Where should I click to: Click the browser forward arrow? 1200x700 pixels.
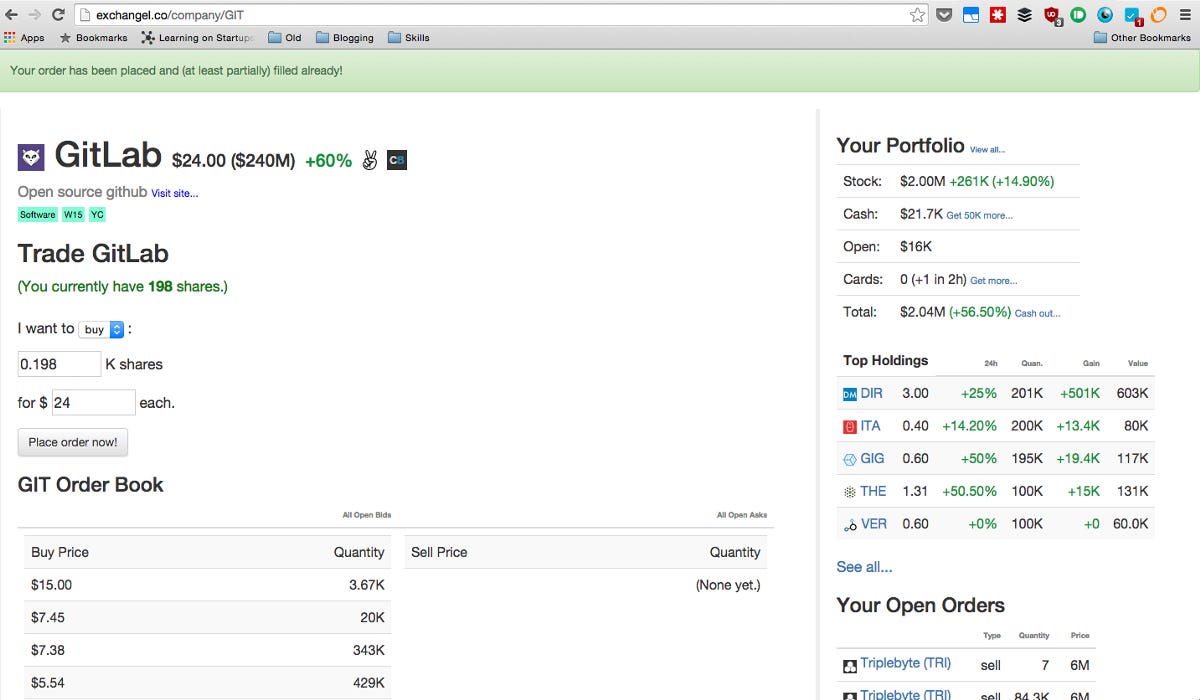(x=35, y=15)
